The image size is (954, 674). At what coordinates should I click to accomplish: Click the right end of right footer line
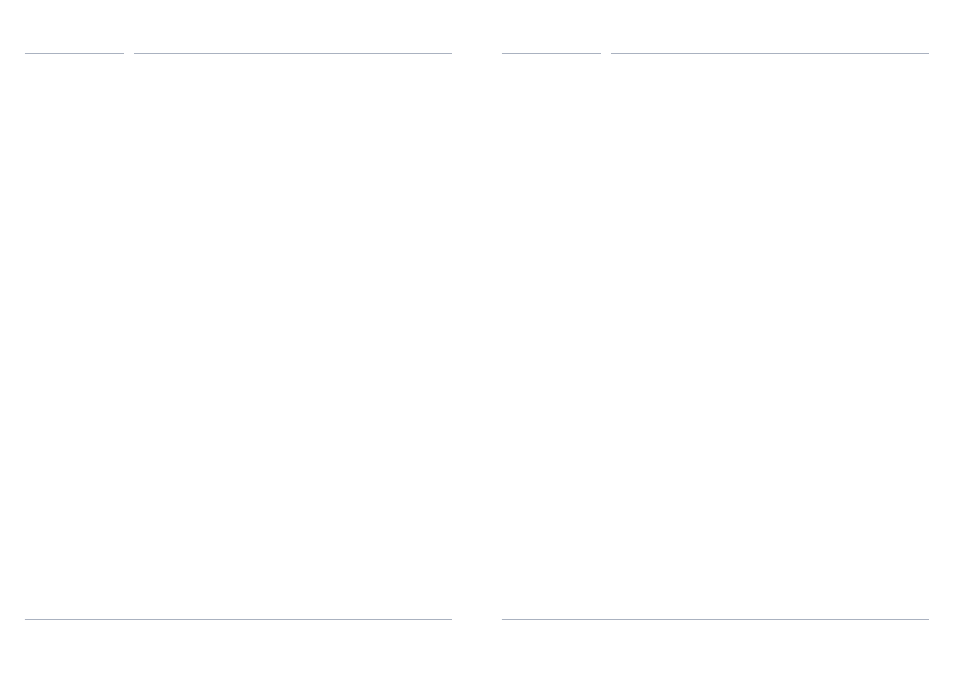tap(926, 619)
